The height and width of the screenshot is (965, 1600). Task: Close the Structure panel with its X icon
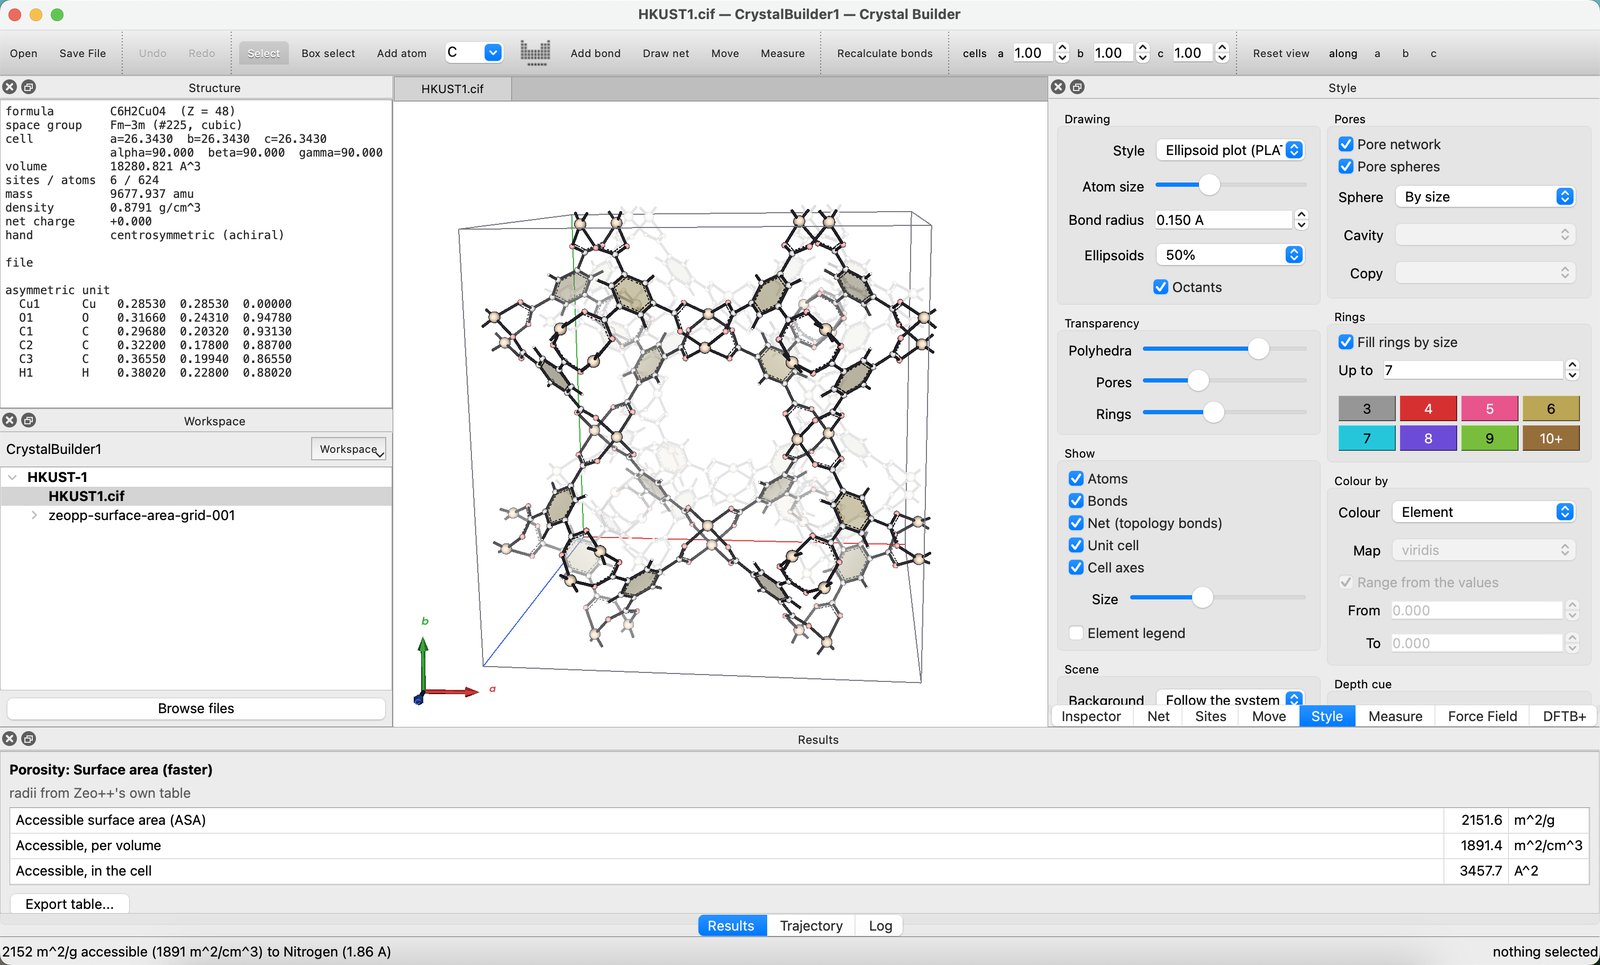click(x=10, y=87)
